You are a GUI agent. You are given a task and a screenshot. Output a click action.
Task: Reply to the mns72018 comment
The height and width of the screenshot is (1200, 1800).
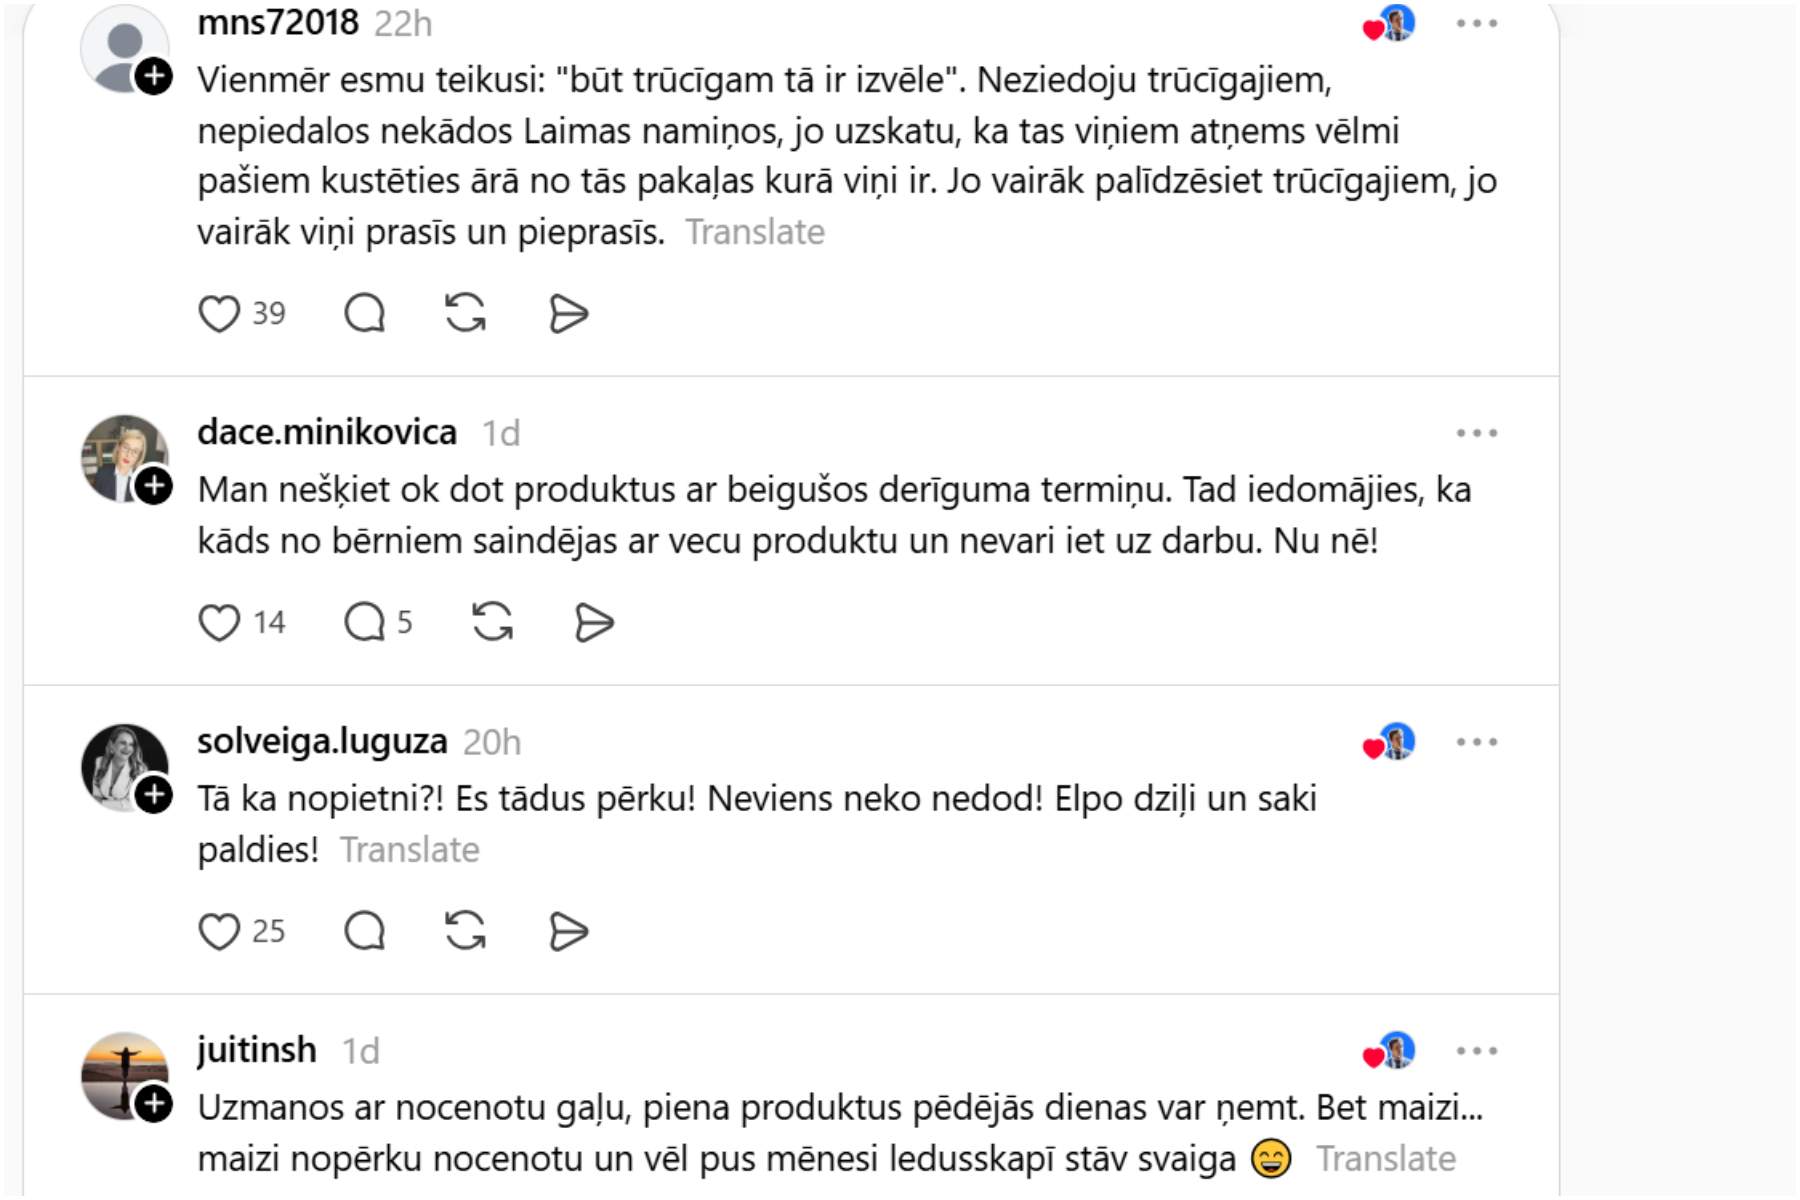click(365, 314)
